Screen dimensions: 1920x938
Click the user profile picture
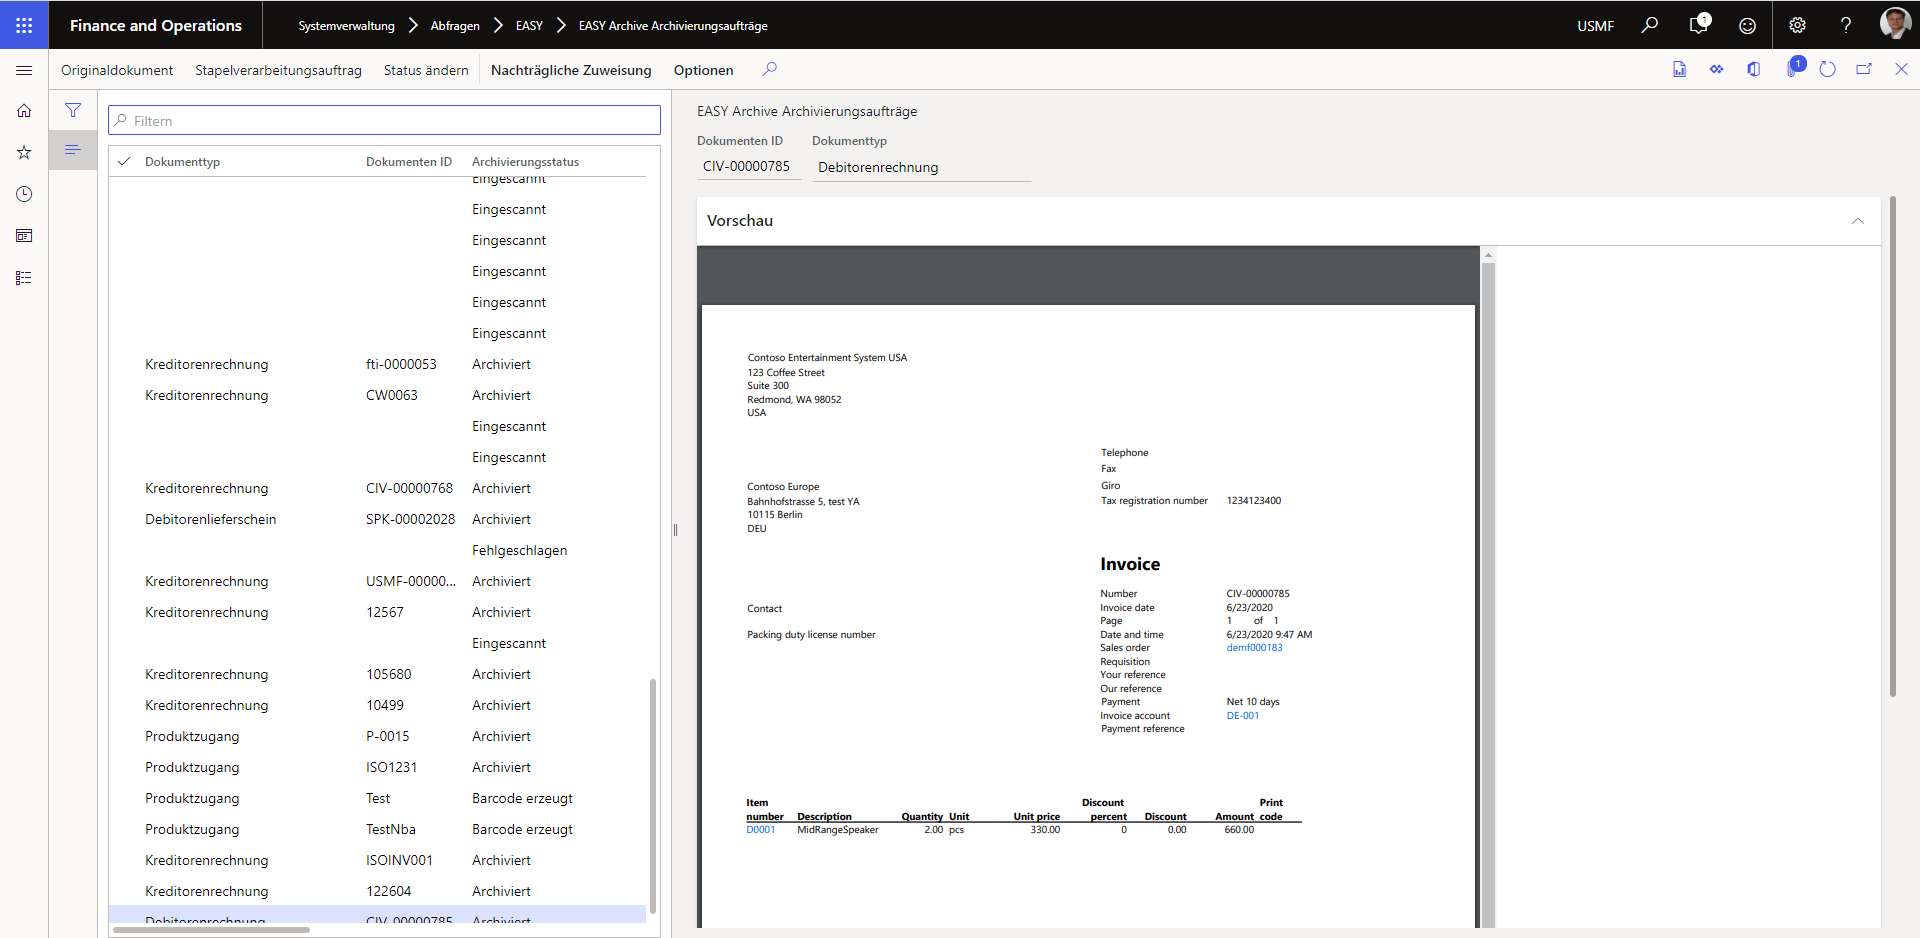click(x=1895, y=23)
